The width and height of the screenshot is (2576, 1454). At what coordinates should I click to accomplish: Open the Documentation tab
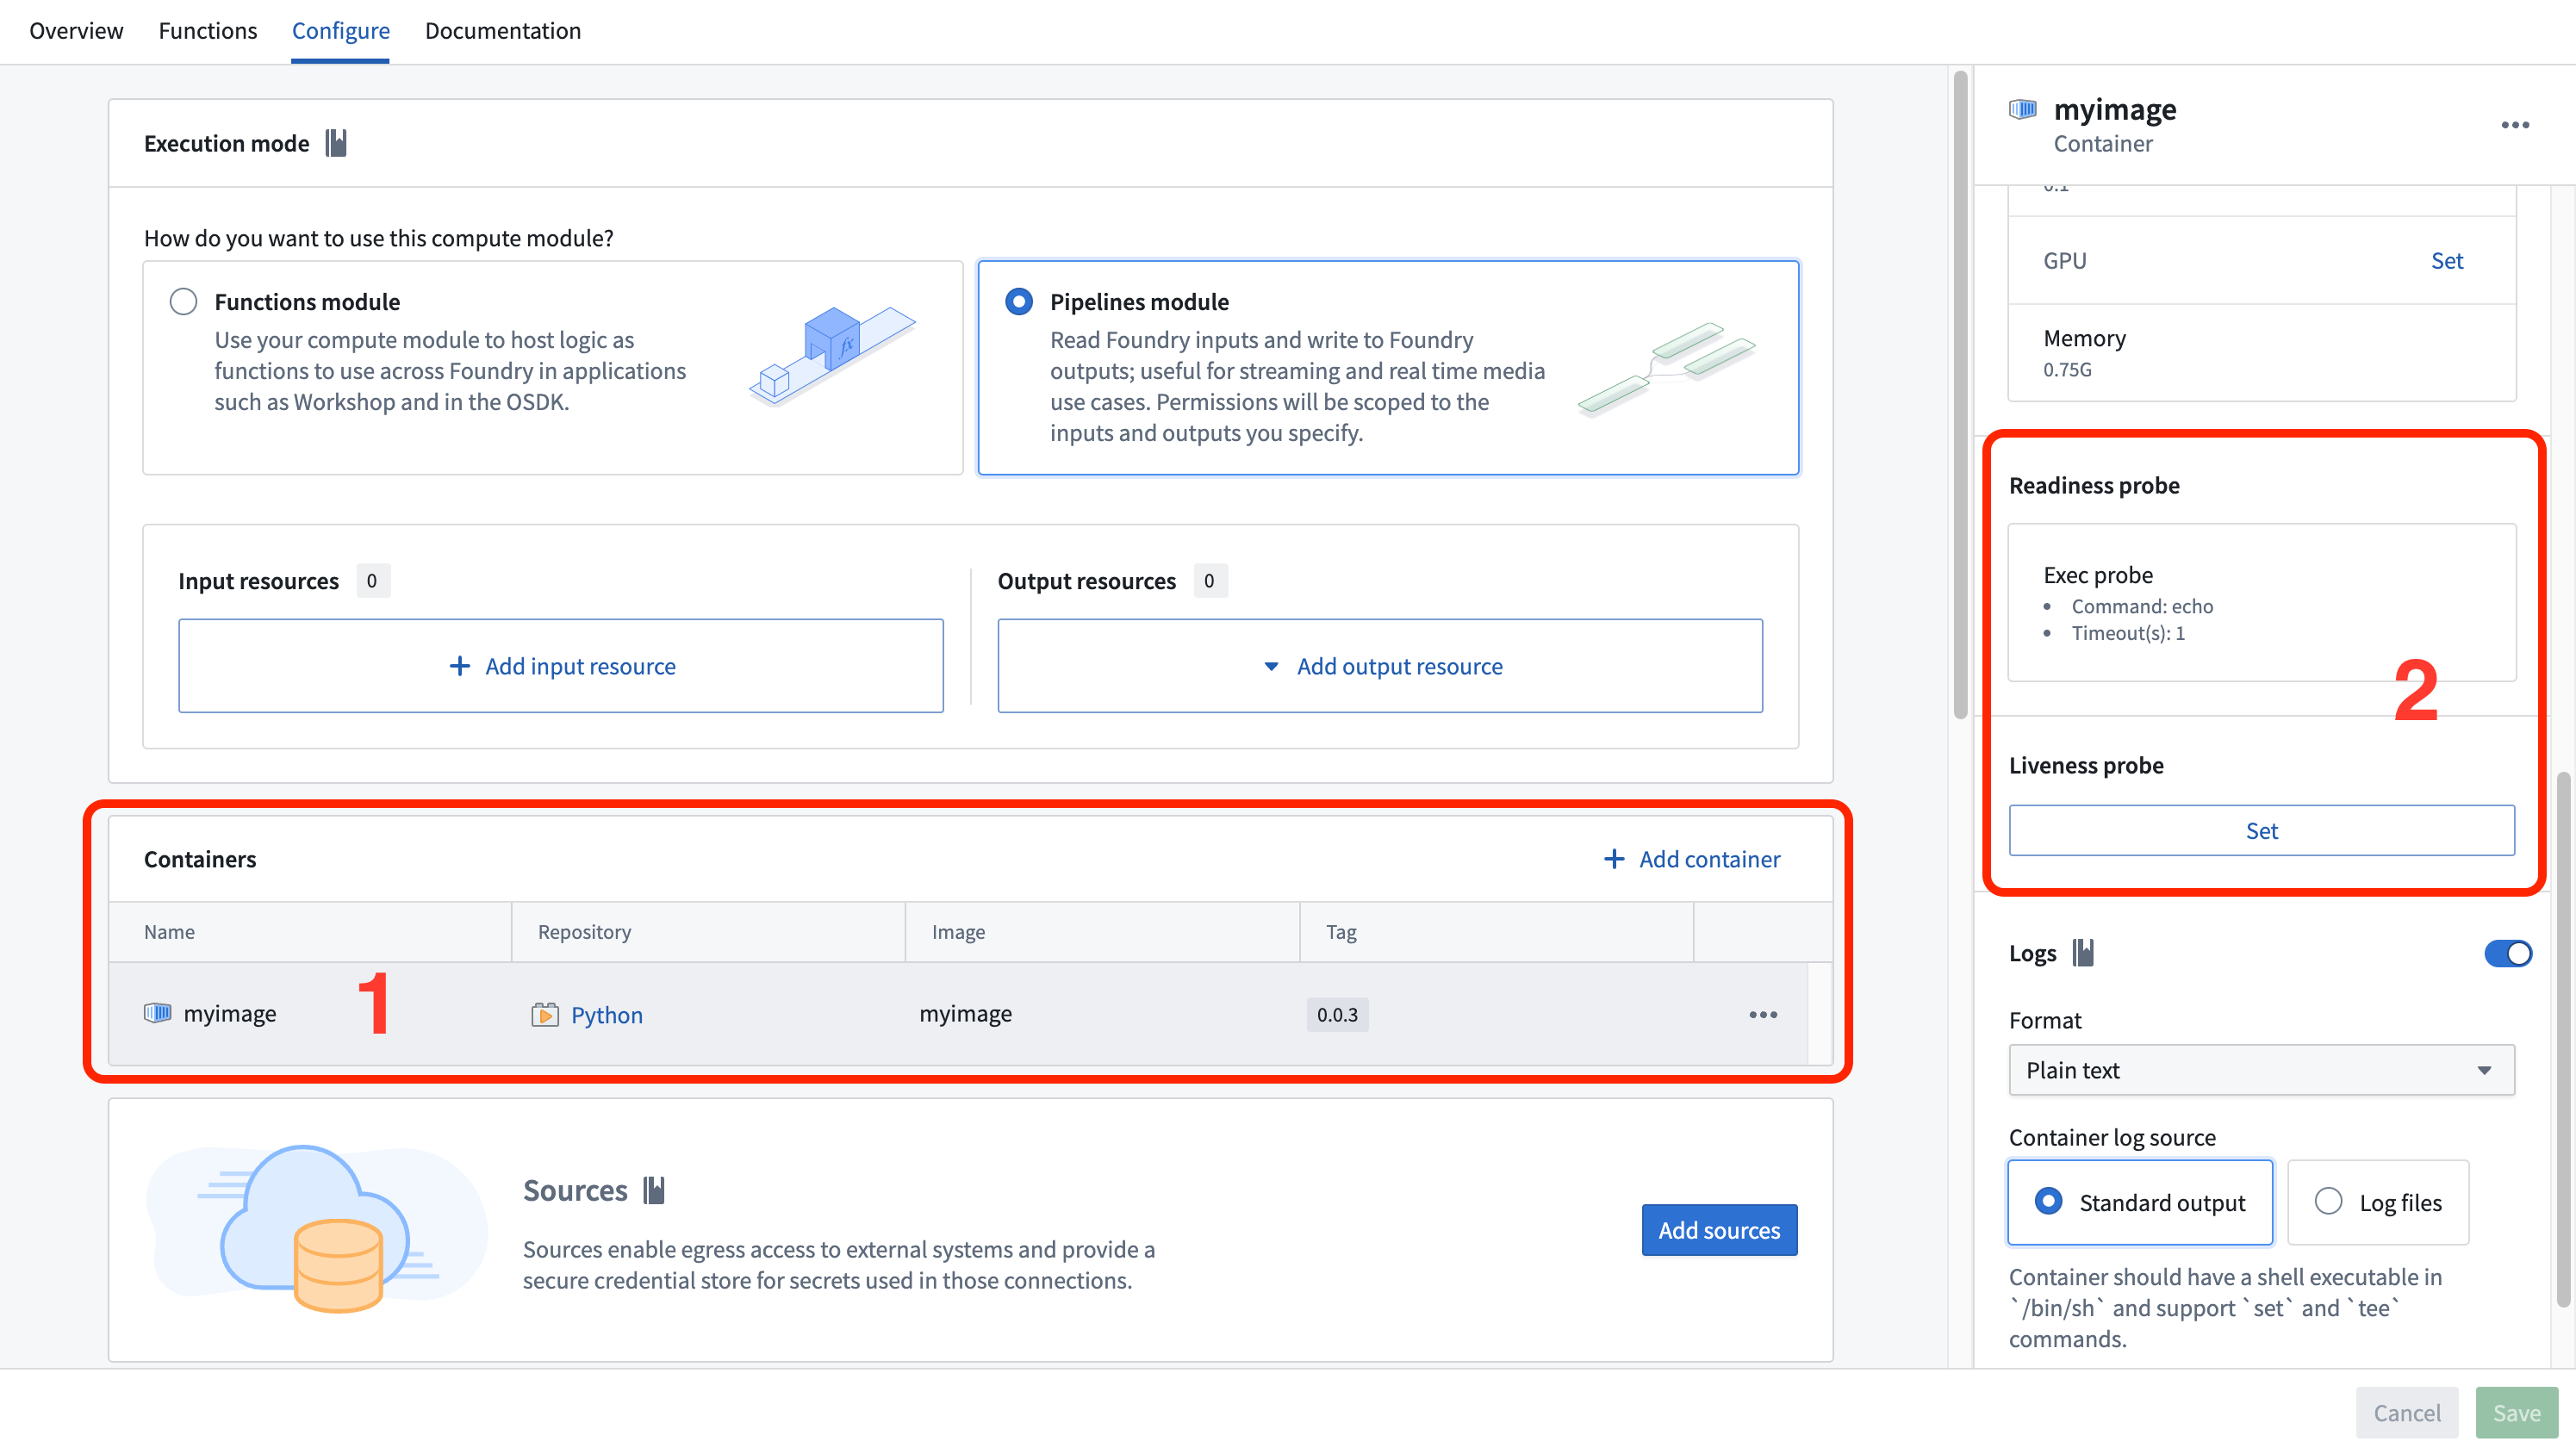click(503, 31)
